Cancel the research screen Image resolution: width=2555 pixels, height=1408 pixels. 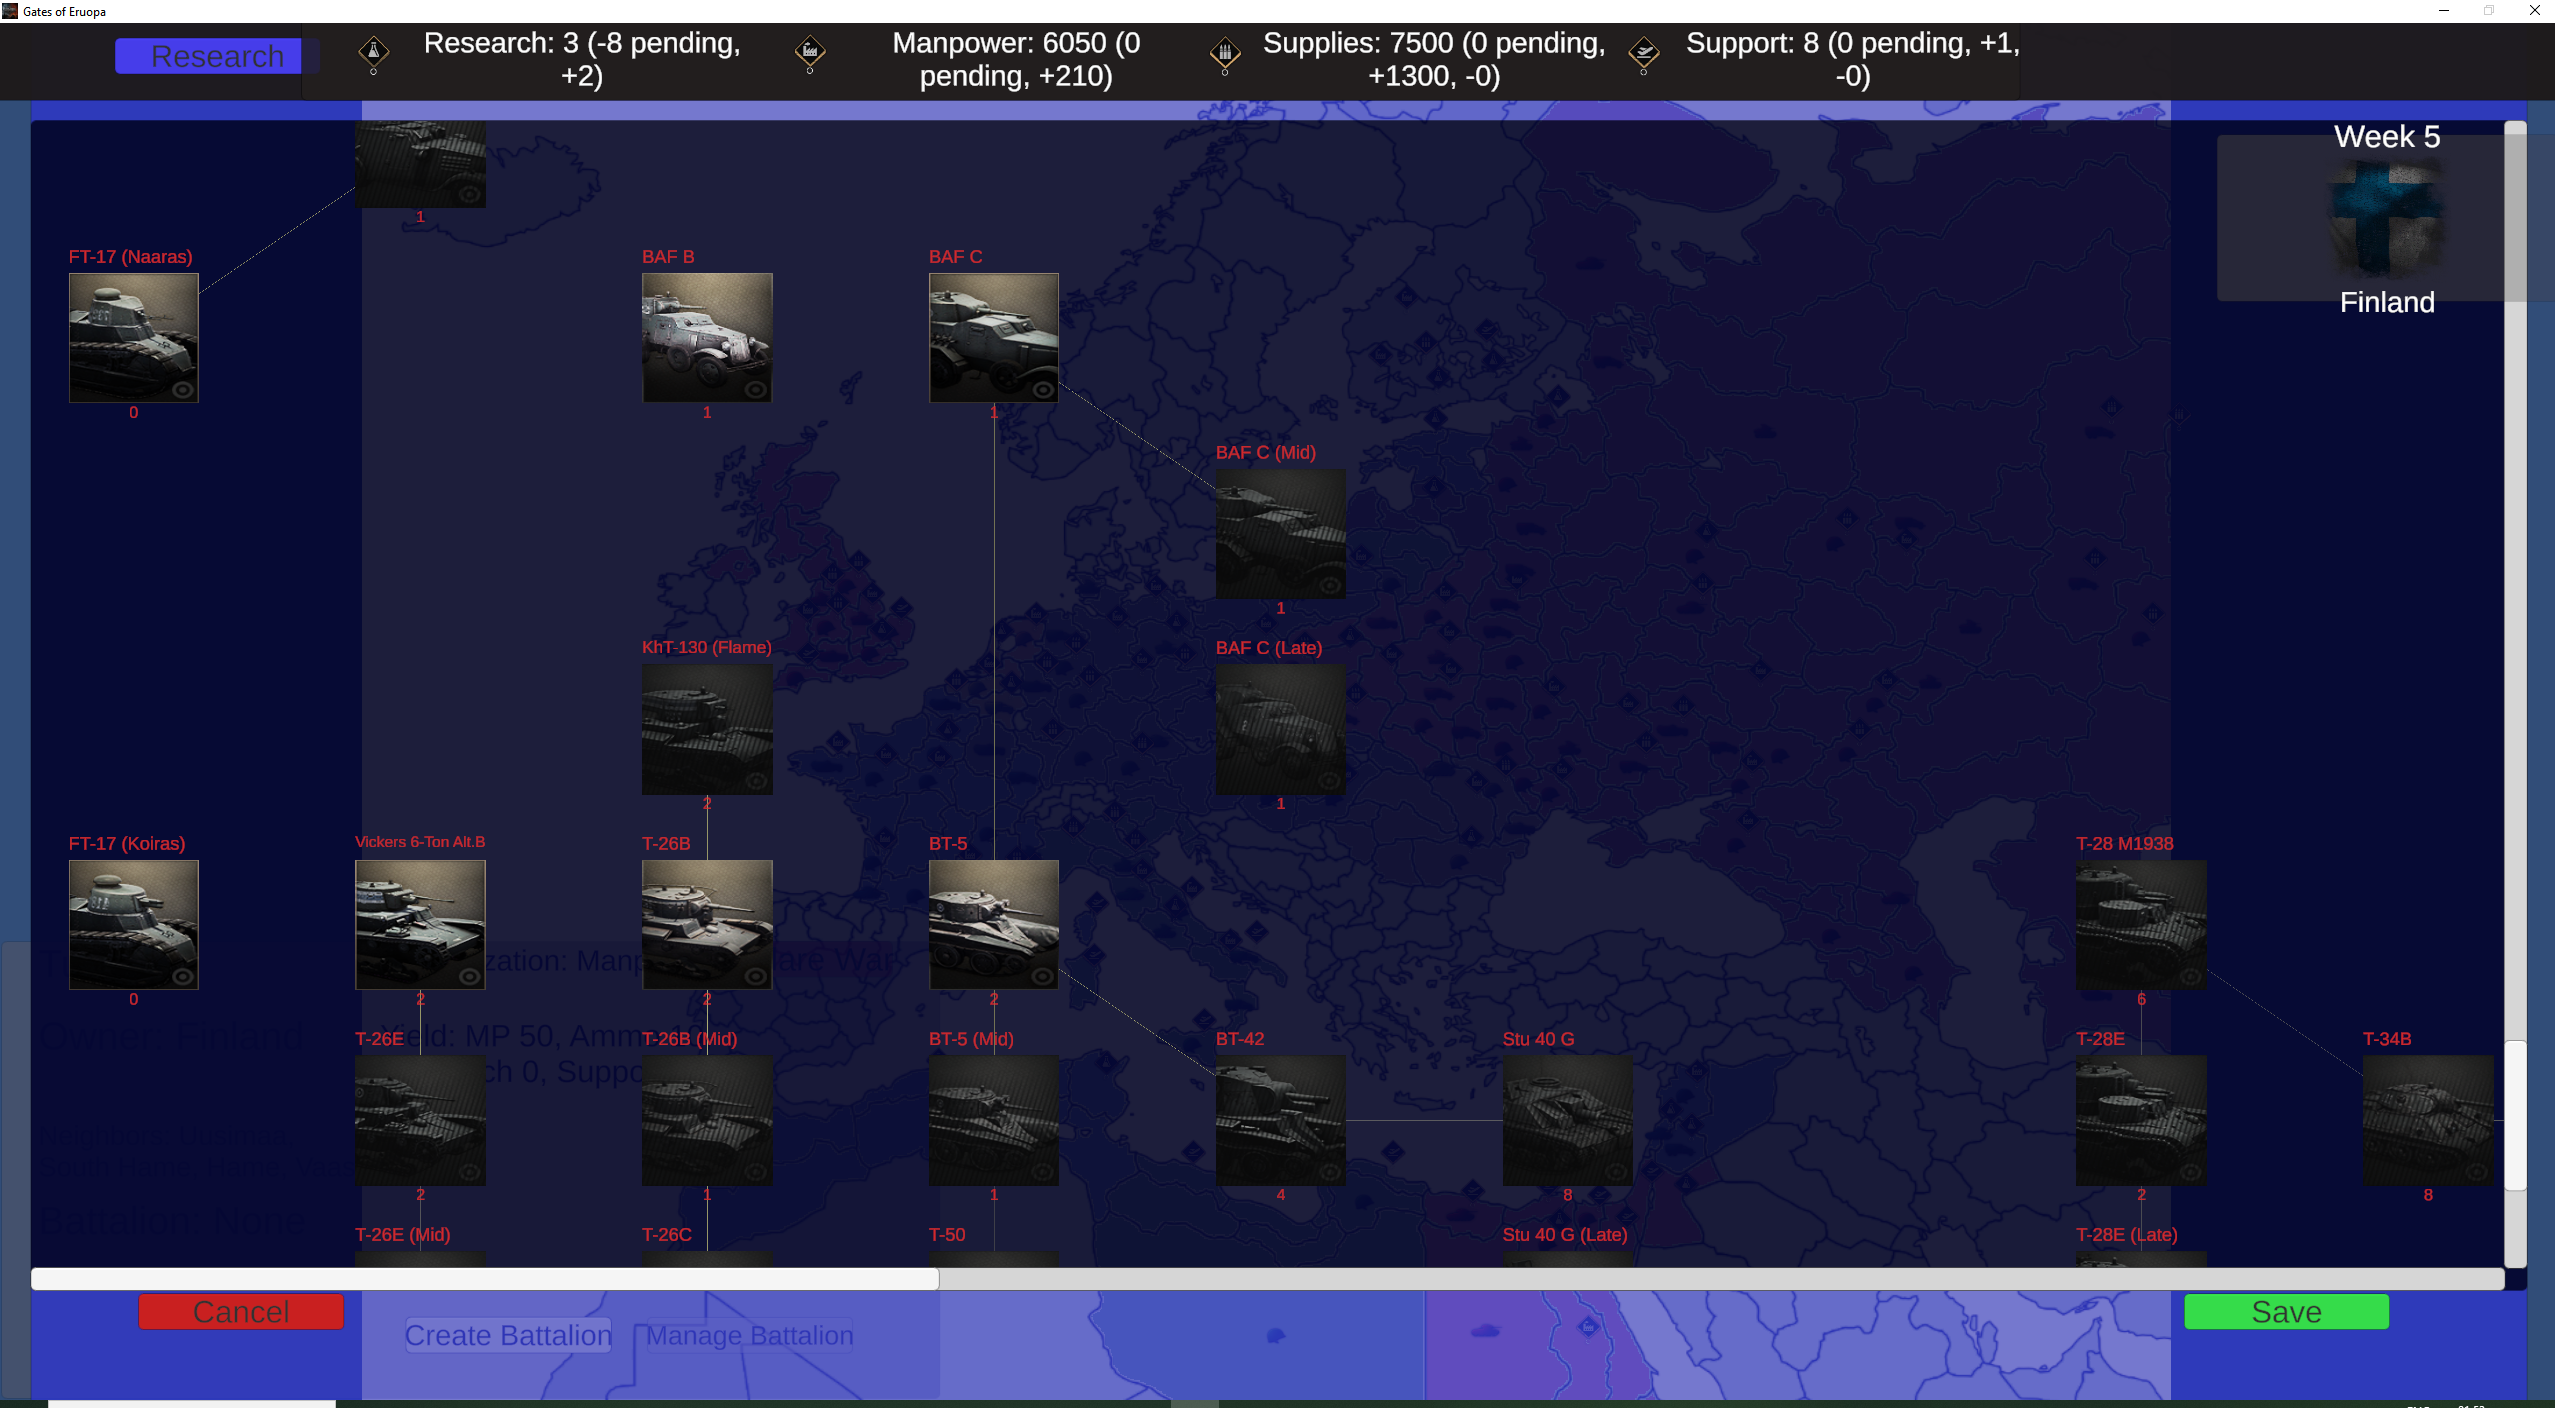click(241, 1311)
